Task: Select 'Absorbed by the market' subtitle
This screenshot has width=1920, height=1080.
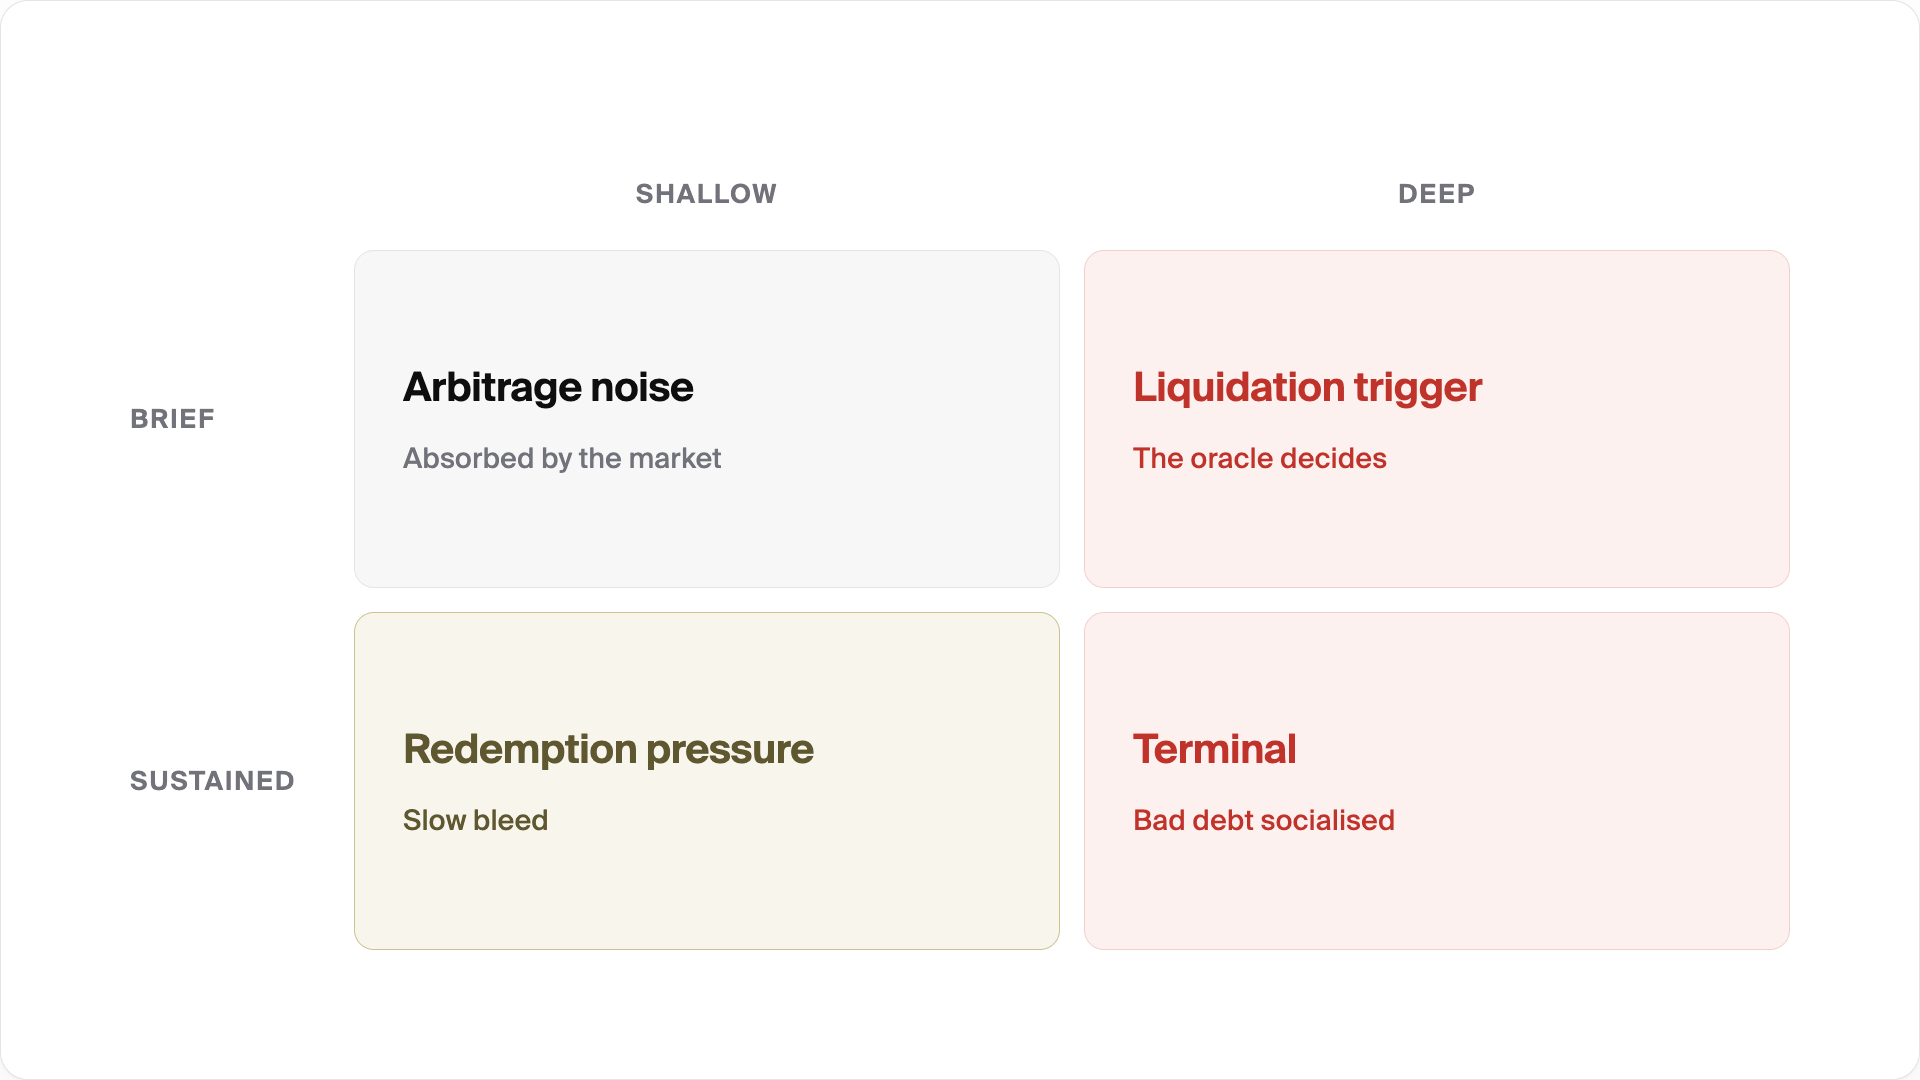Action: (x=562, y=458)
